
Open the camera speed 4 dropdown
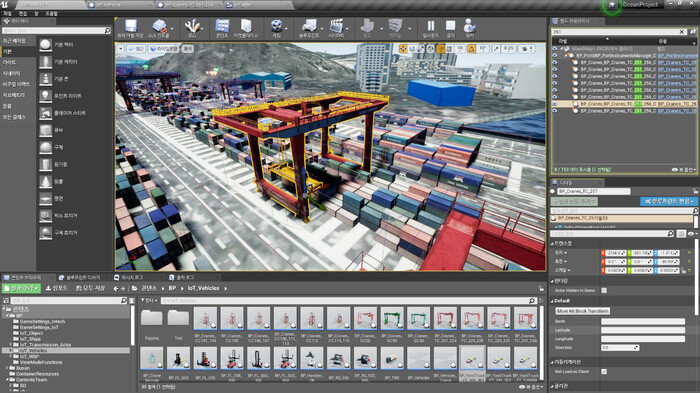[x=528, y=49]
